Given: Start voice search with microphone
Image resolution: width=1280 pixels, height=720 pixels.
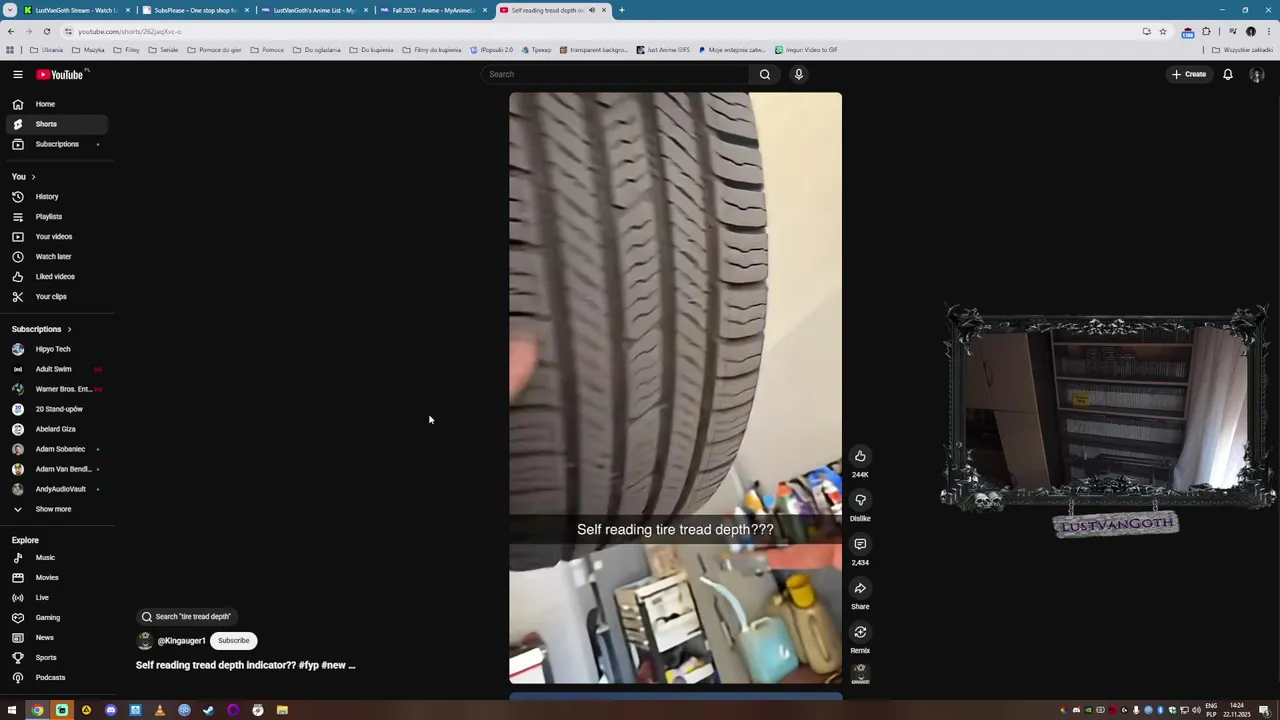Looking at the screenshot, I should tap(799, 74).
